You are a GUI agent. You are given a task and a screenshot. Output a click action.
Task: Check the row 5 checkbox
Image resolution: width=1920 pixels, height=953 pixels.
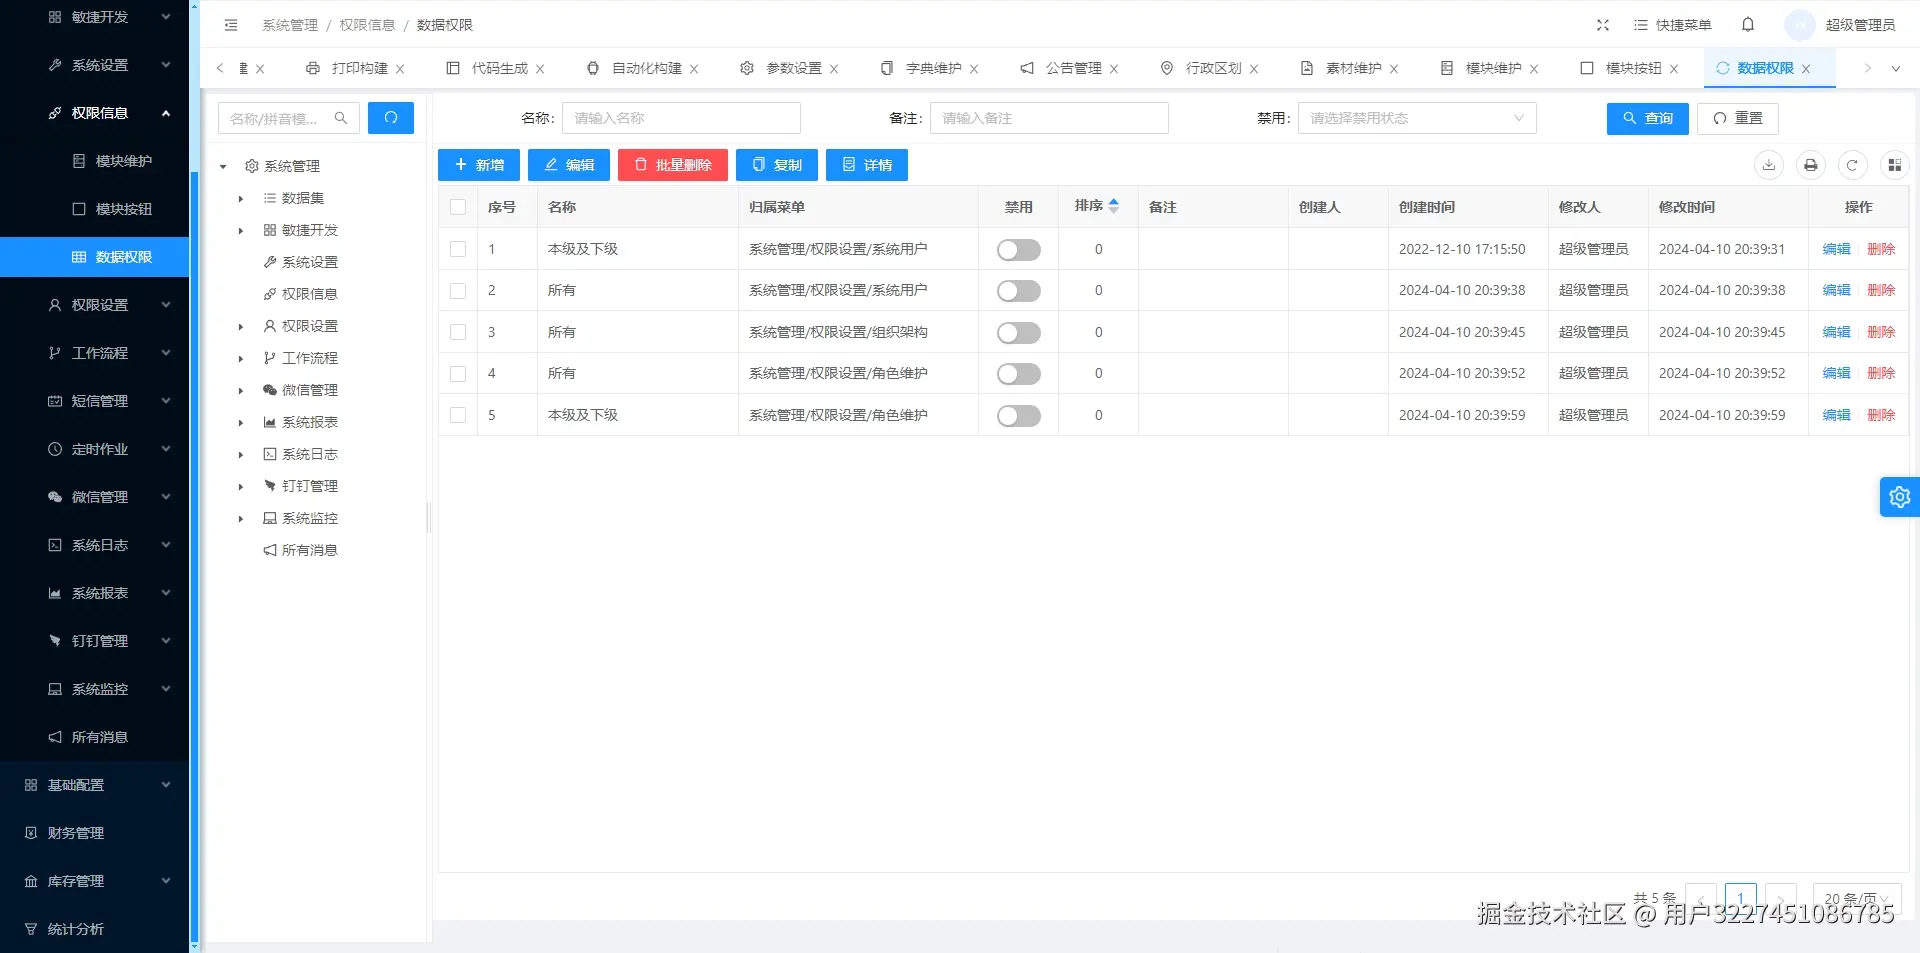[458, 415]
